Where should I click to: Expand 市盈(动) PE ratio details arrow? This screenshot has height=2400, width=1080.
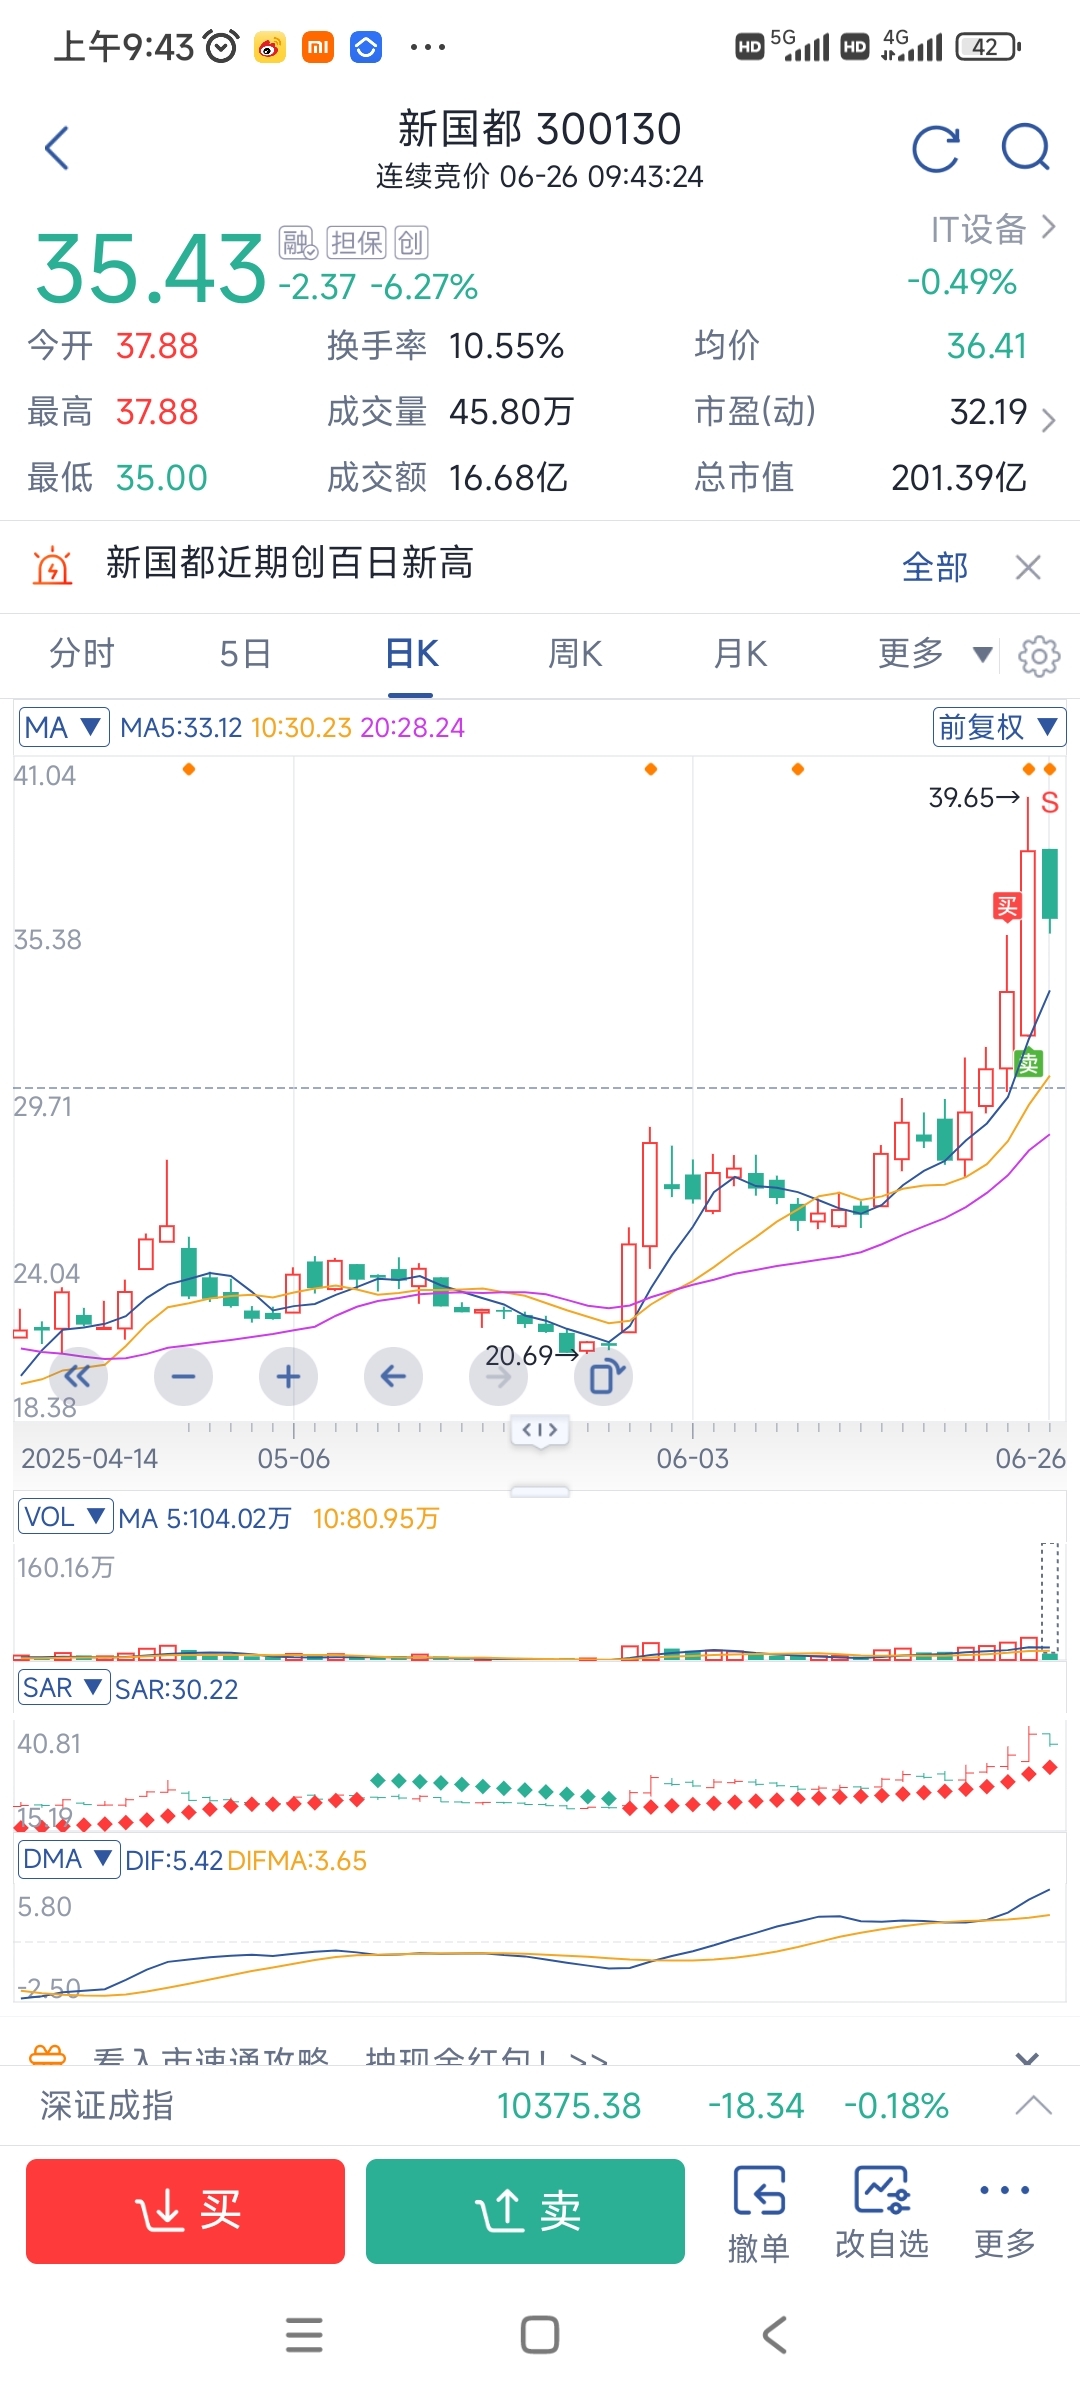[x=1048, y=419]
